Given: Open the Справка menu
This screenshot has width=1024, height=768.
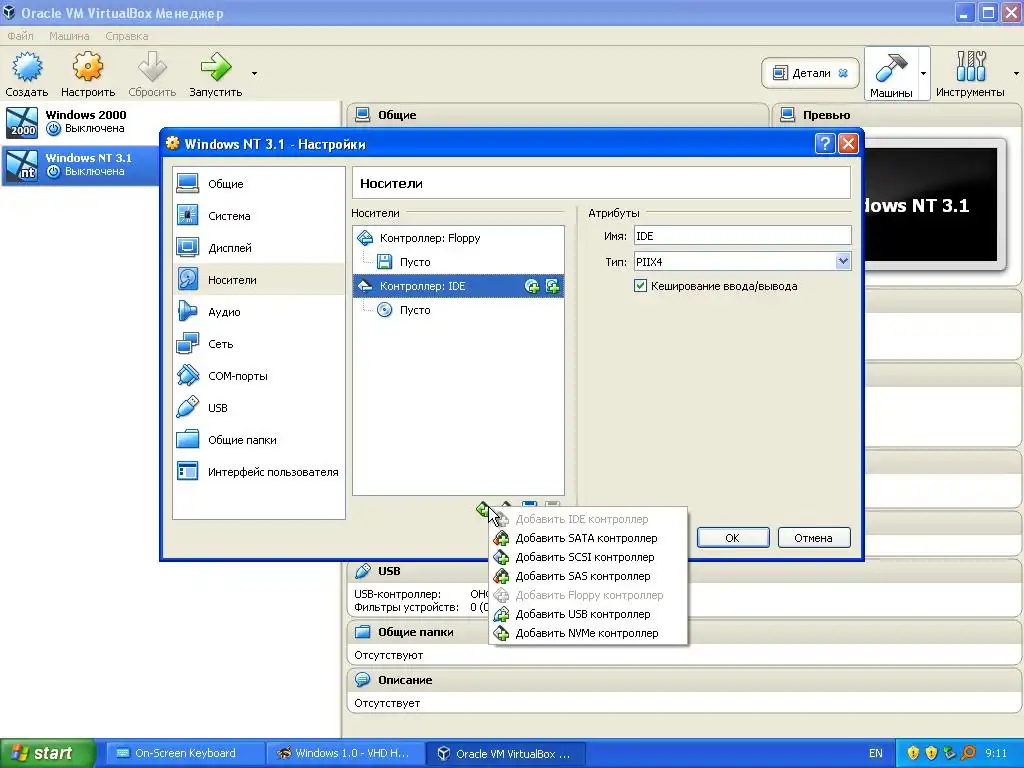Looking at the screenshot, I should click(127, 36).
